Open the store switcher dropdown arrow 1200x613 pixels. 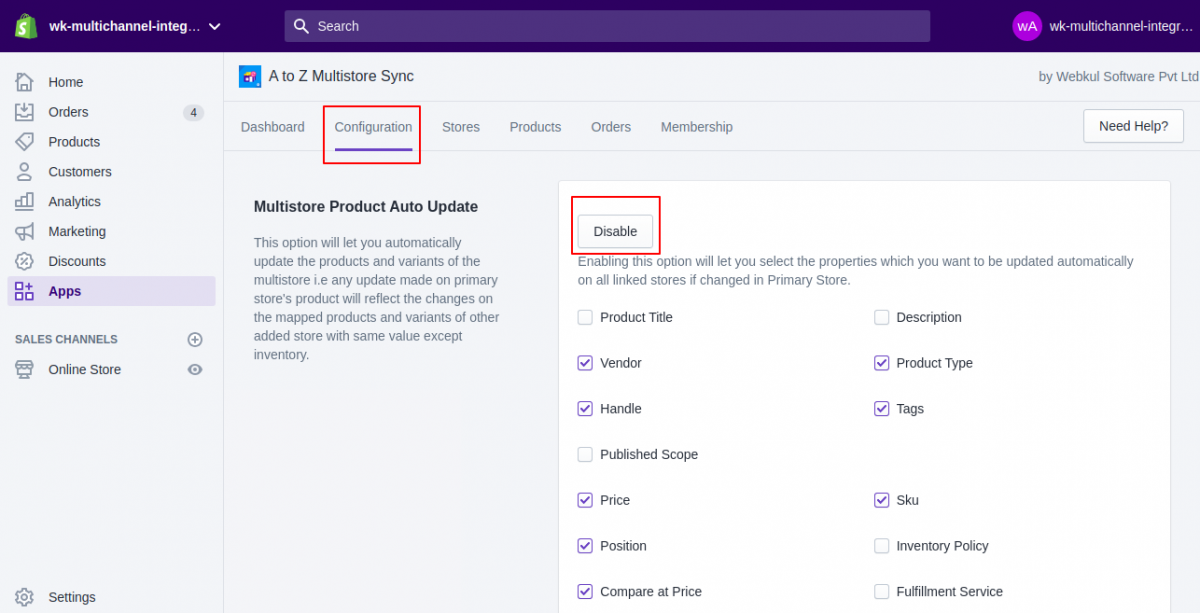click(x=215, y=26)
